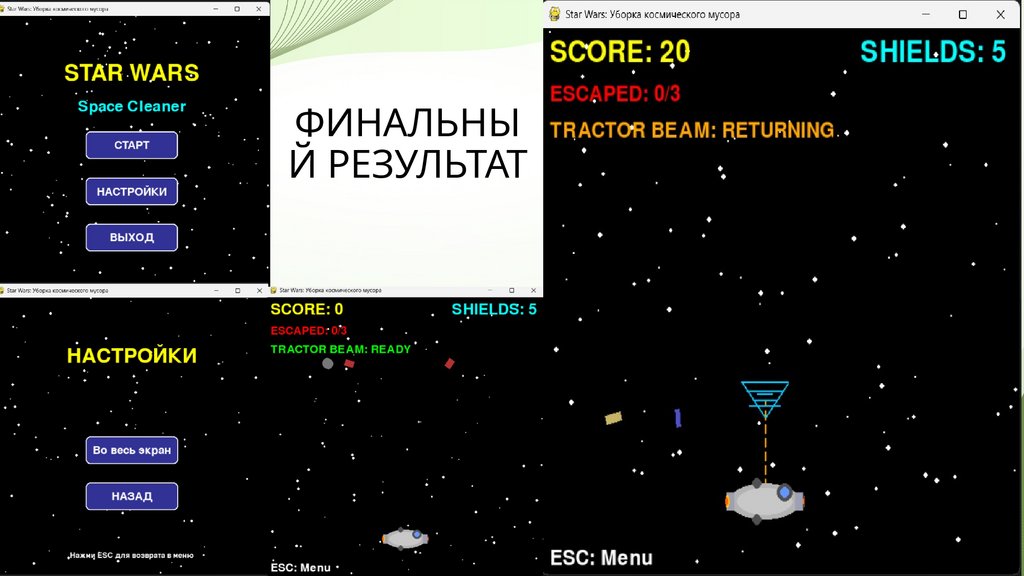Close the settings window

259,290
